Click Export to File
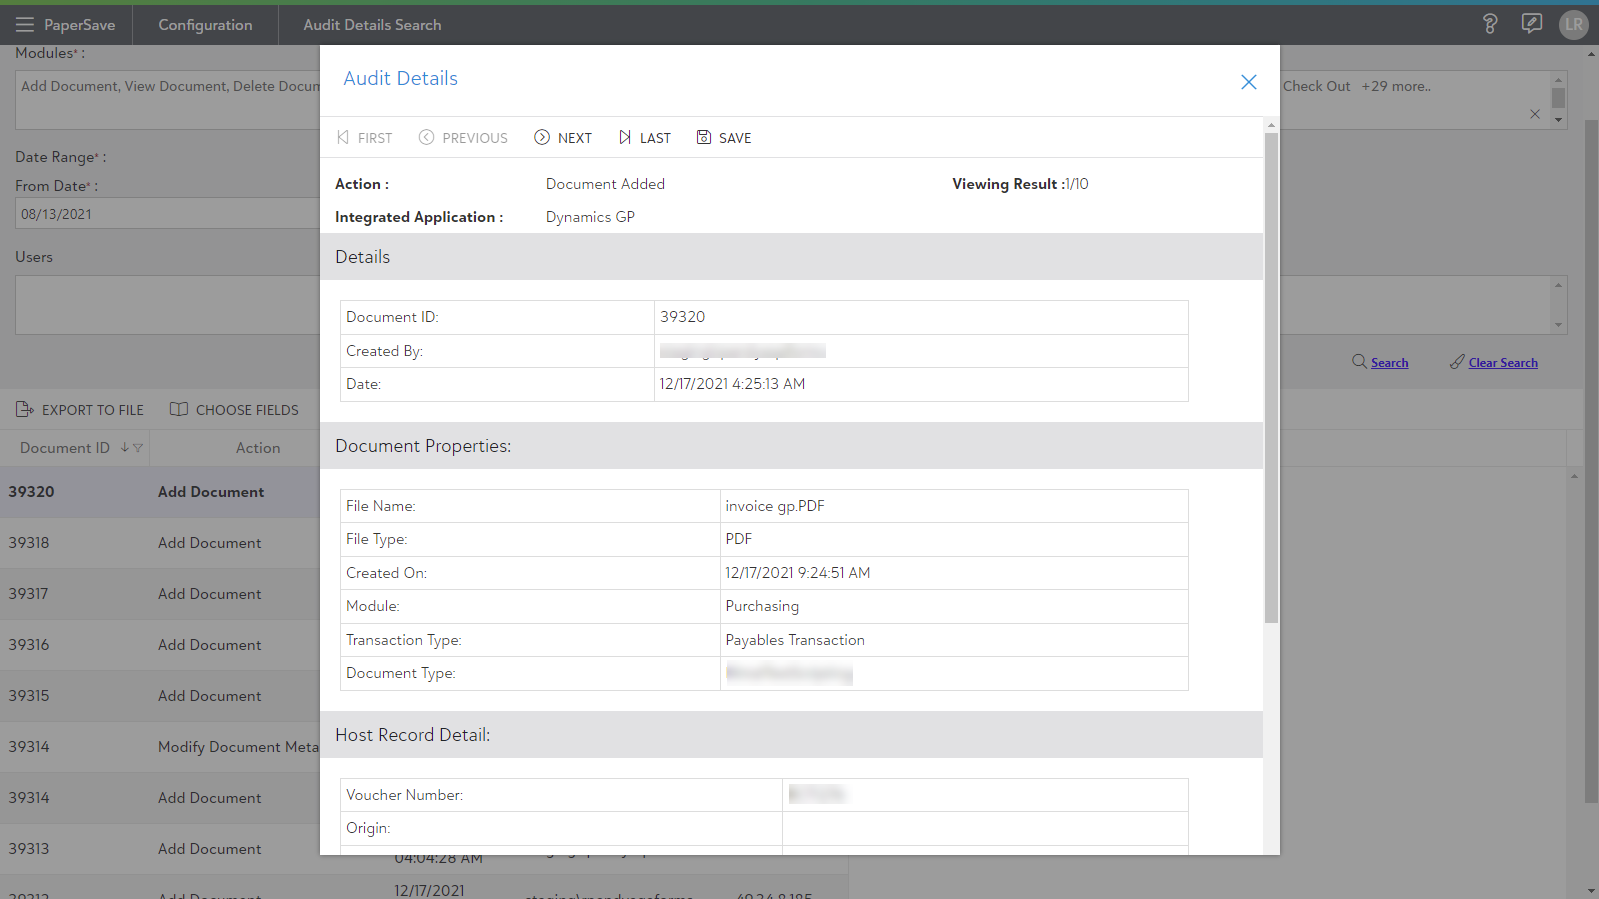1599x899 pixels. coord(80,410)
